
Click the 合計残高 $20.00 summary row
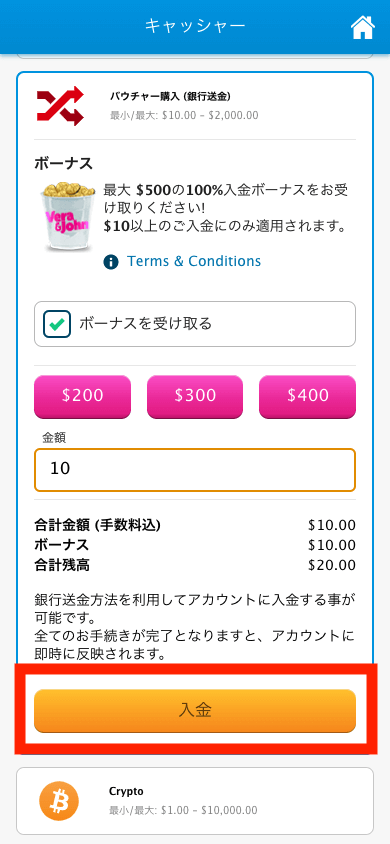point(195,565)
